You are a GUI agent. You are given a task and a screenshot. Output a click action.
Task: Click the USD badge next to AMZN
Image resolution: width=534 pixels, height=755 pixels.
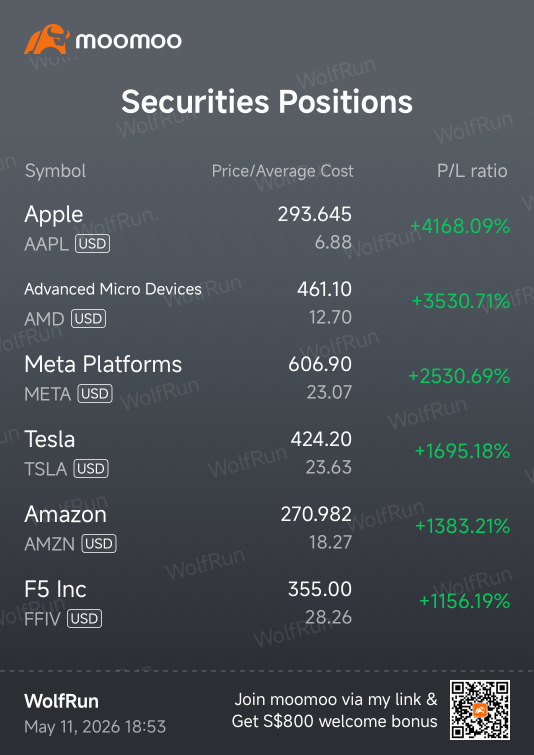tap(99, 544)
